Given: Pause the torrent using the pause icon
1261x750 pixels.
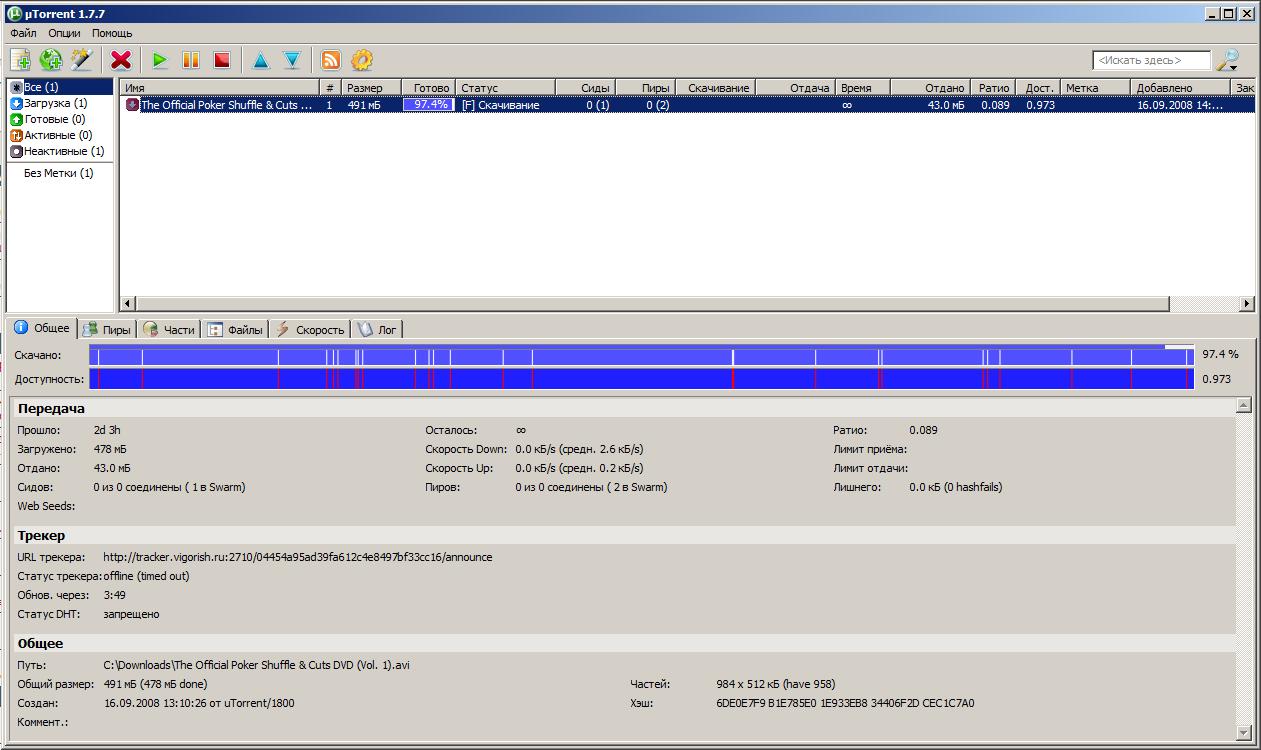Looking at the screenshot, I should click(191, 60).
